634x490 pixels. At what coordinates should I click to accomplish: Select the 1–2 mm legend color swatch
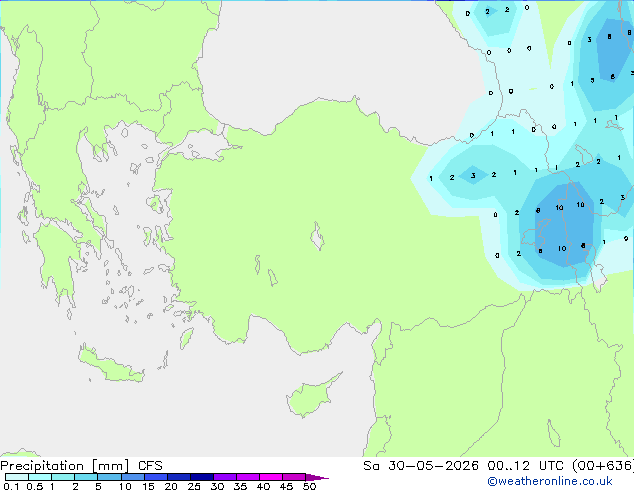[63, 477]
